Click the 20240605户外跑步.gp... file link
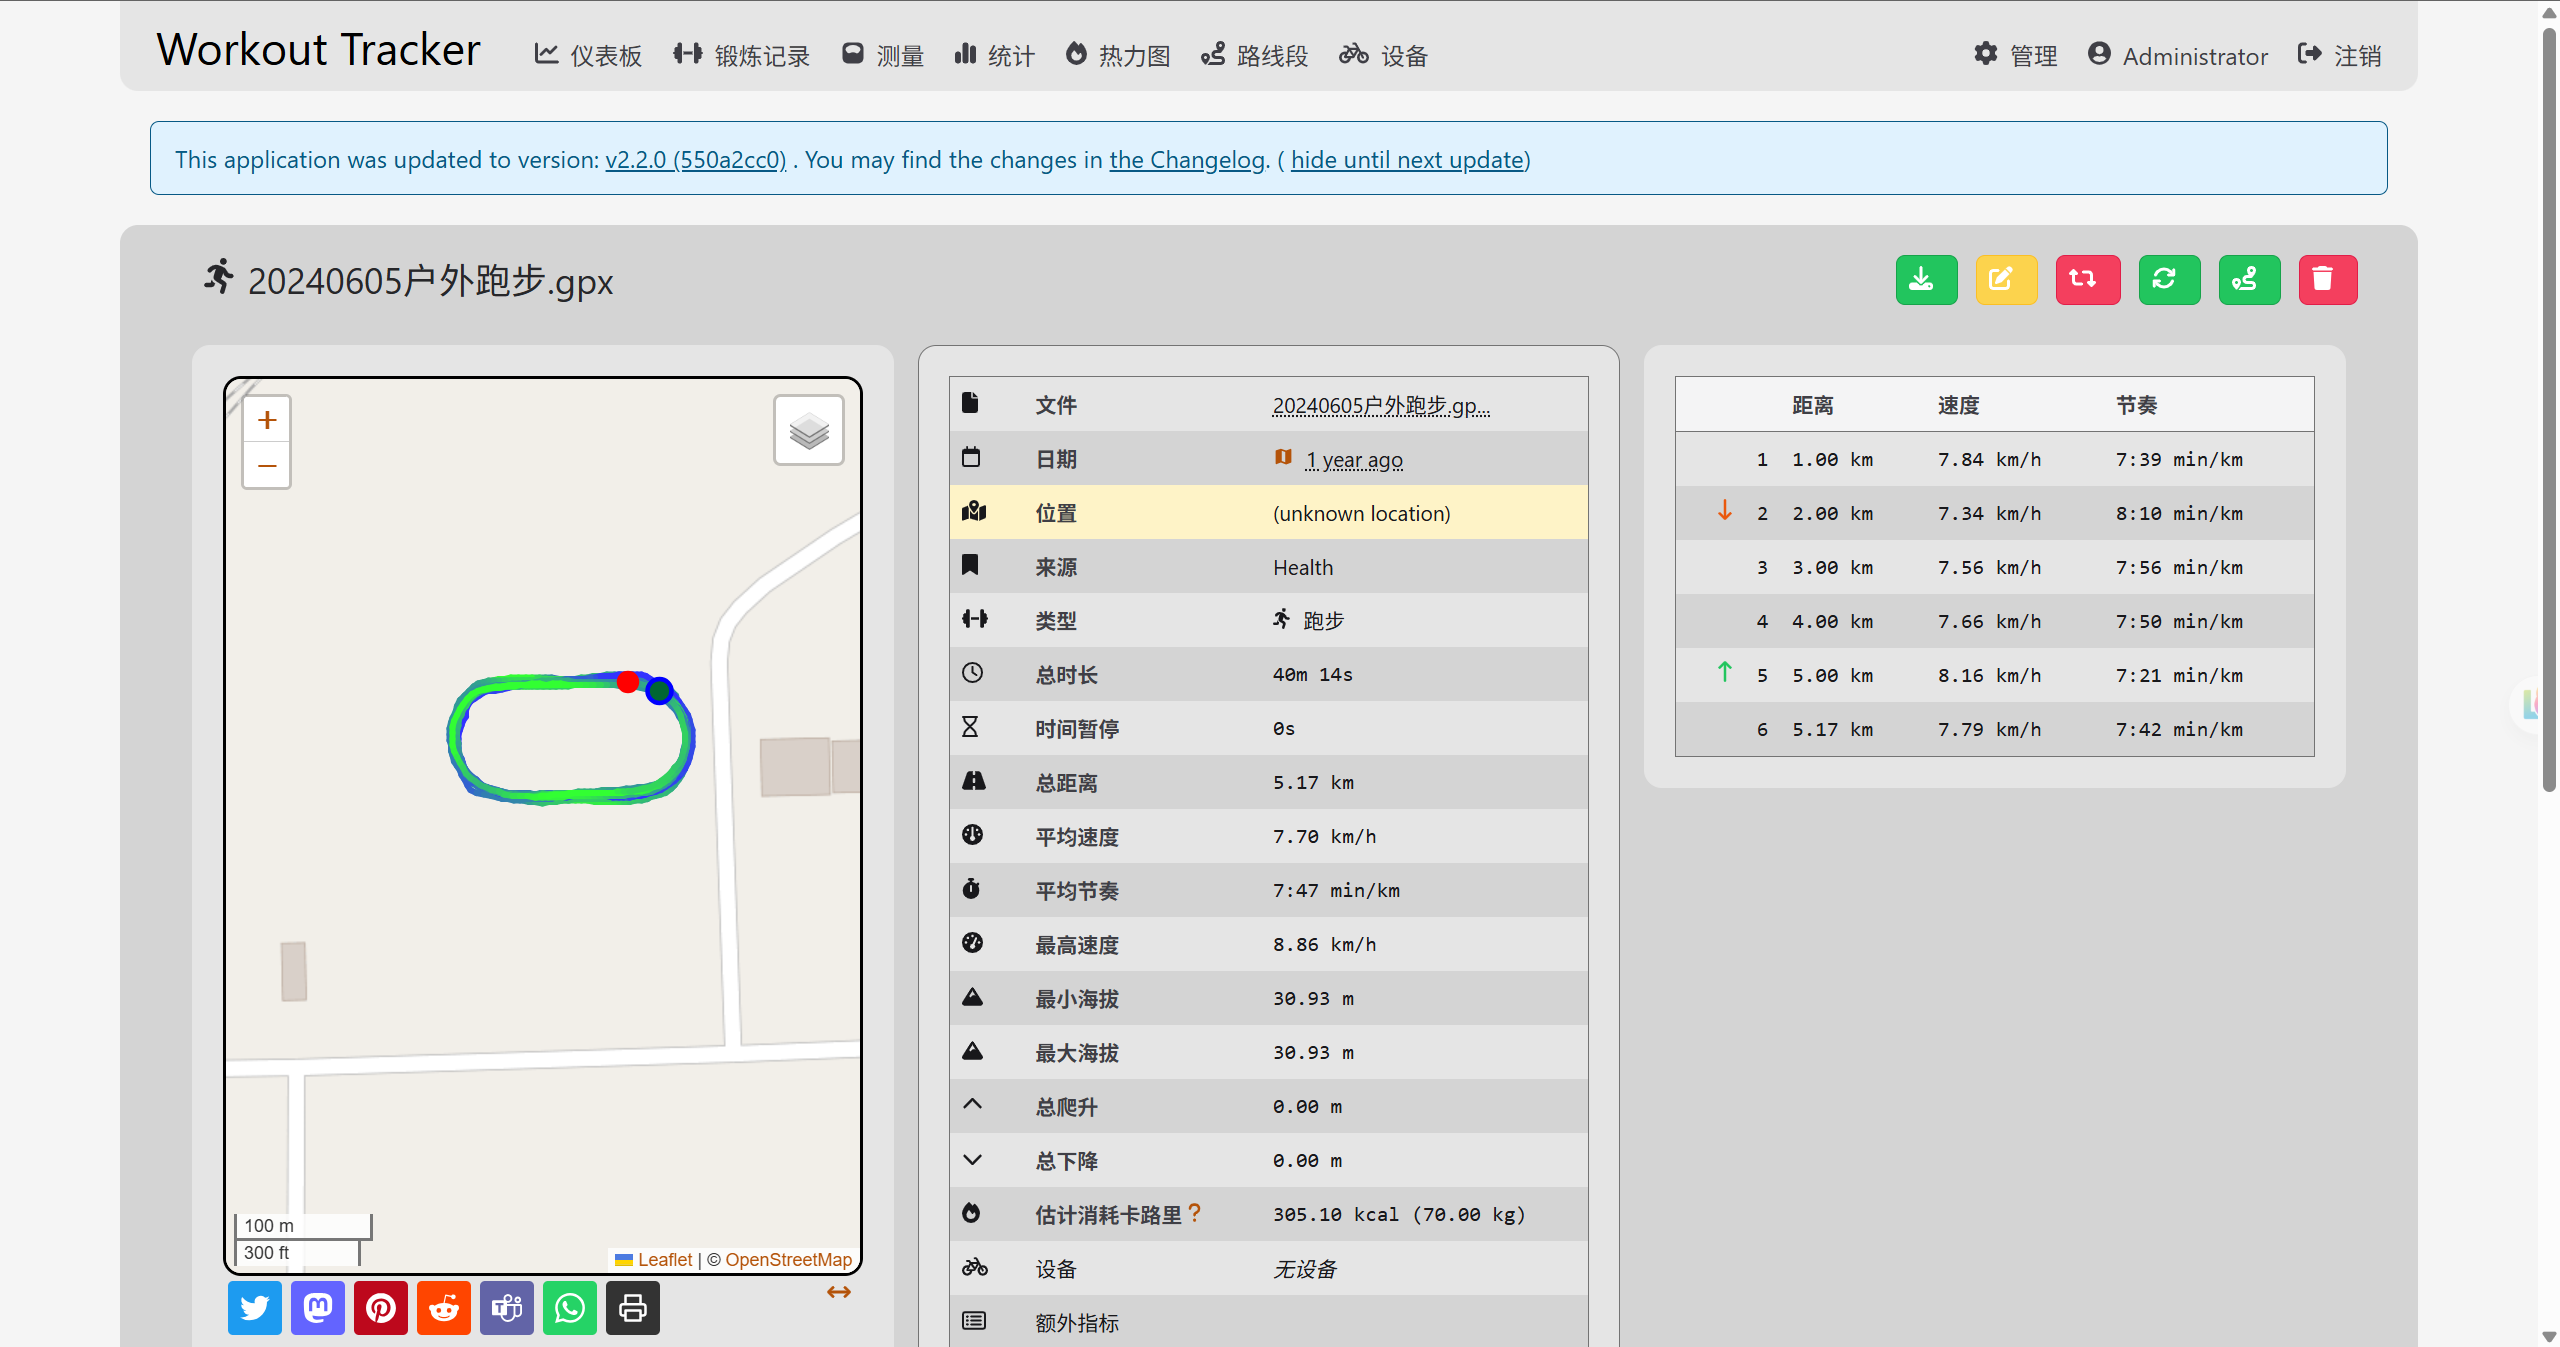 coord(1381,405)
